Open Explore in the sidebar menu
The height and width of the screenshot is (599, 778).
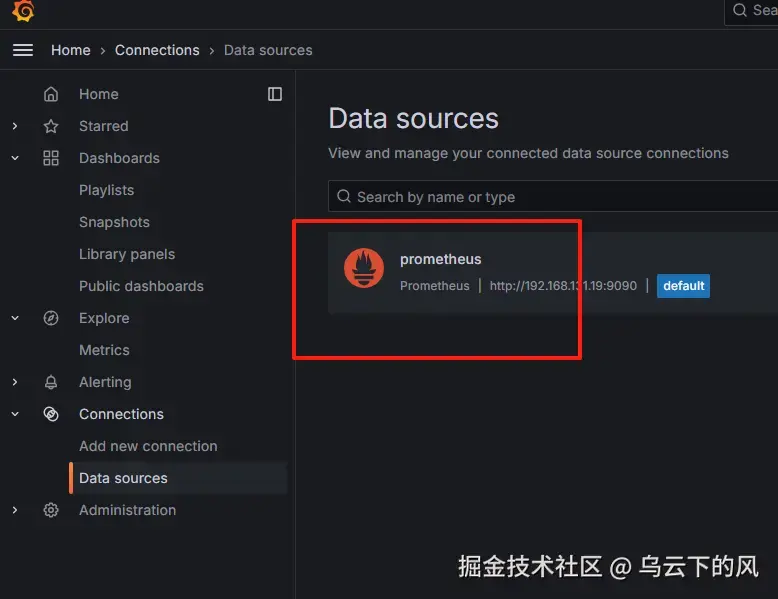point(104,318)
